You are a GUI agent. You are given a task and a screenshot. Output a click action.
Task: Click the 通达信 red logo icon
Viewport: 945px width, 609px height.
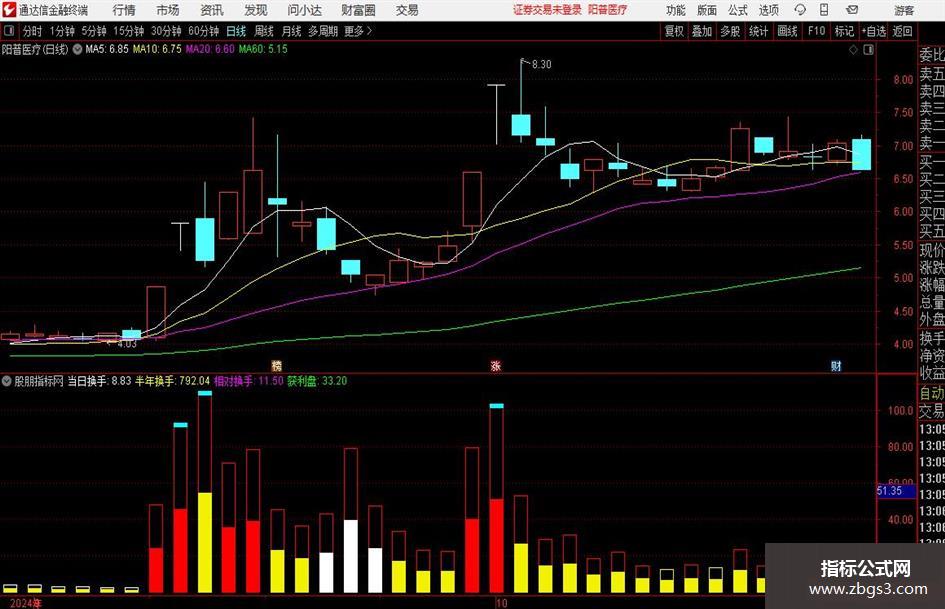(9, 10)
